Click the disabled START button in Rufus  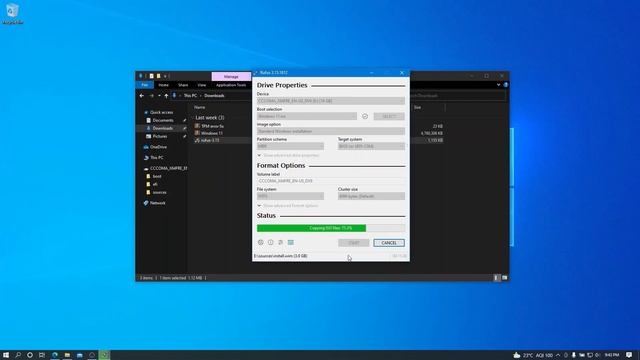click(353, 243)
